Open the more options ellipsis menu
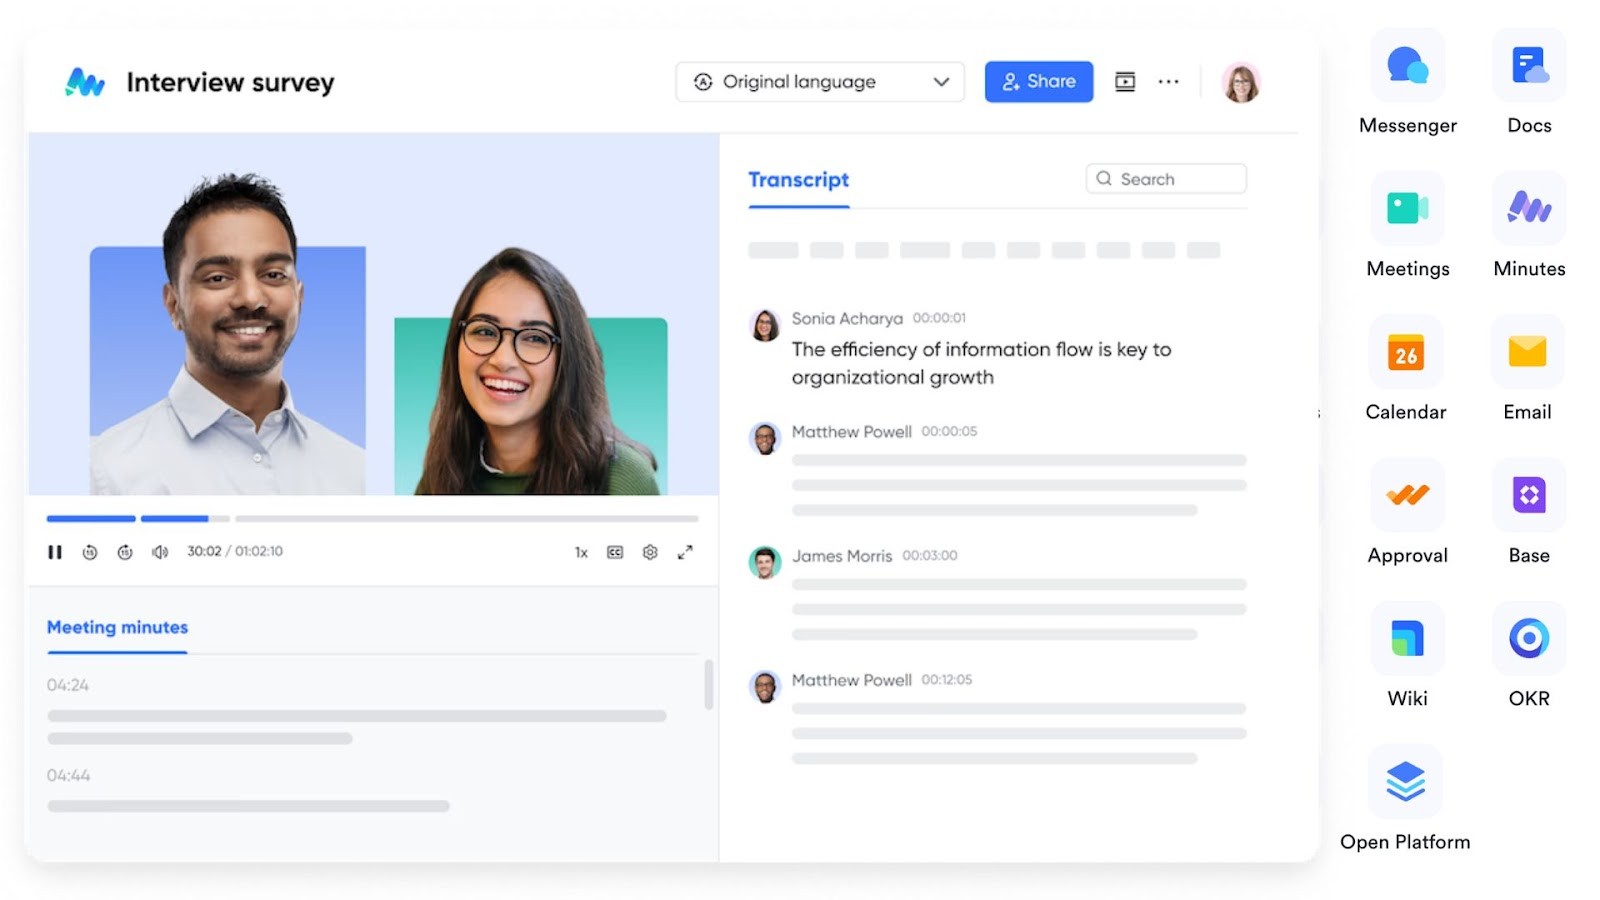 point(1168,82)
